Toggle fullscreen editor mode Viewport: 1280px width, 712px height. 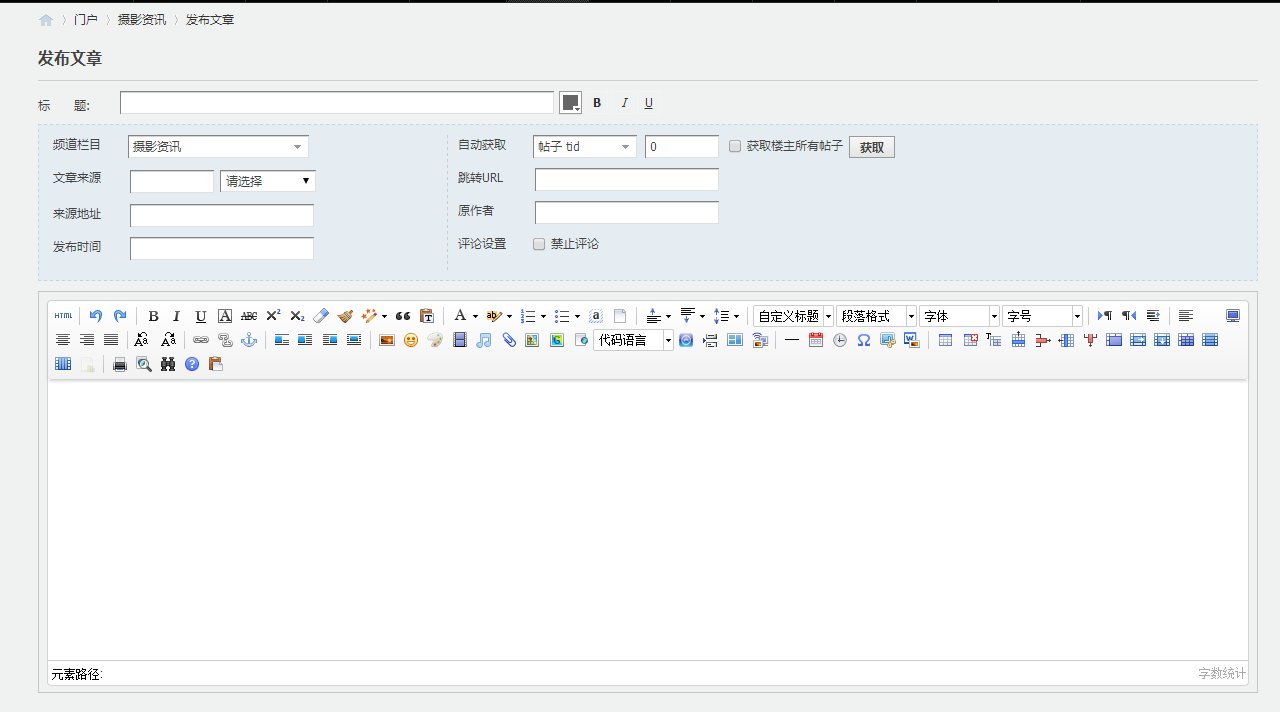[x=1233, y=316]
